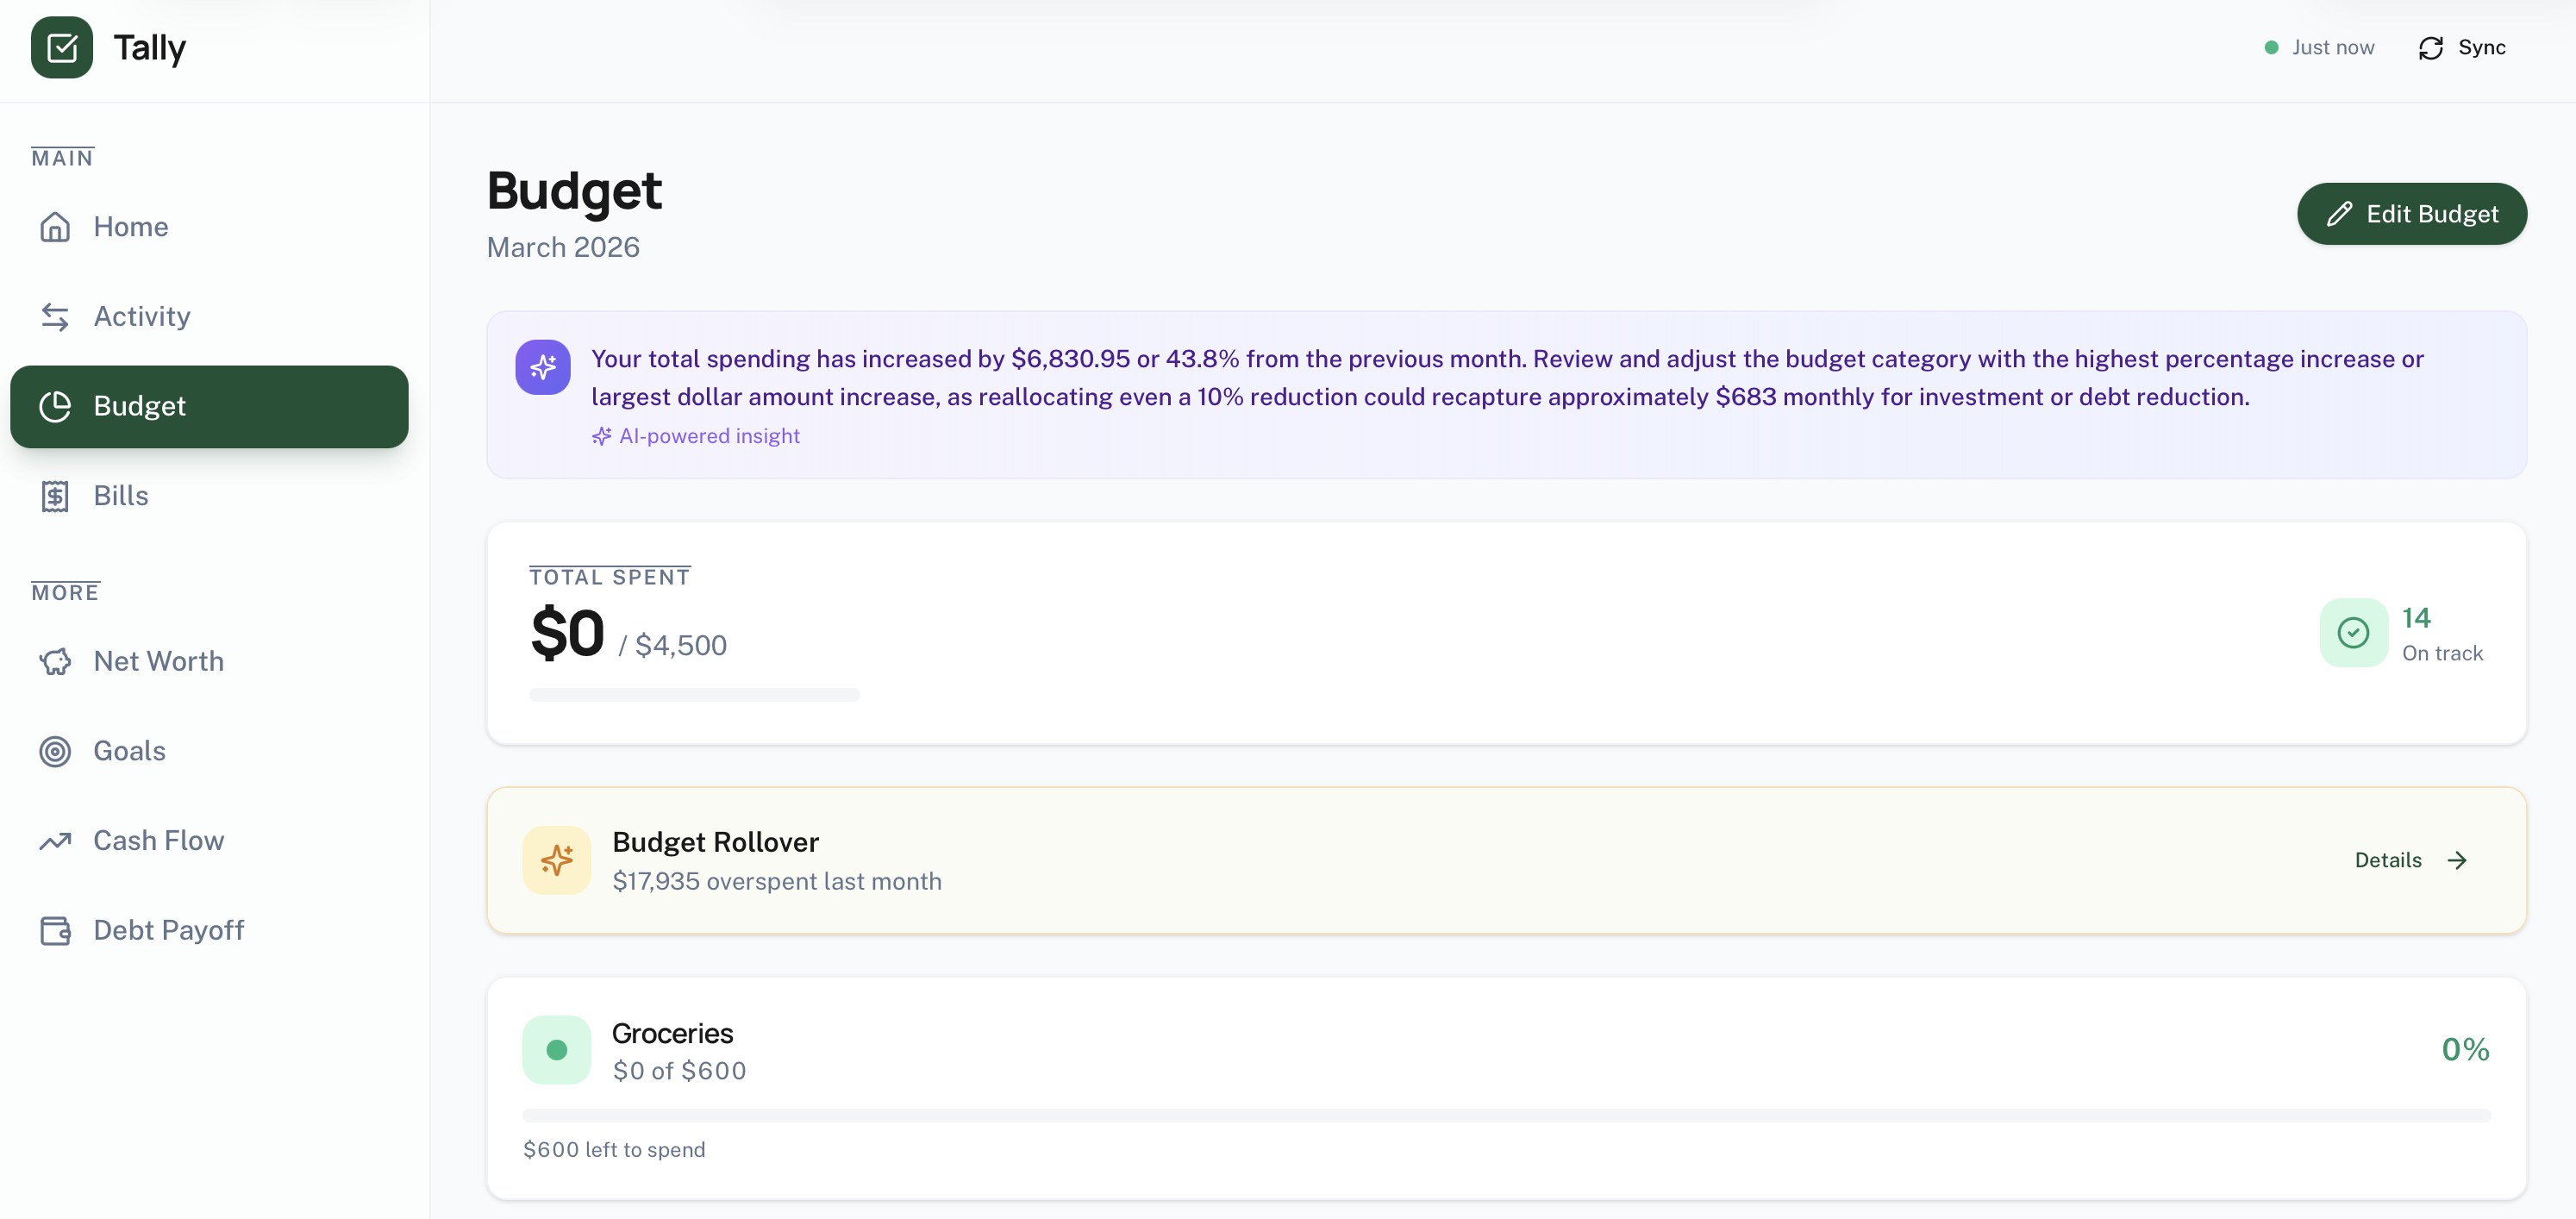Click the Debt Payoff wallet icon
Image resolution: width=2576 pixels, height=1219 pixels.
(x=55, y=930)
